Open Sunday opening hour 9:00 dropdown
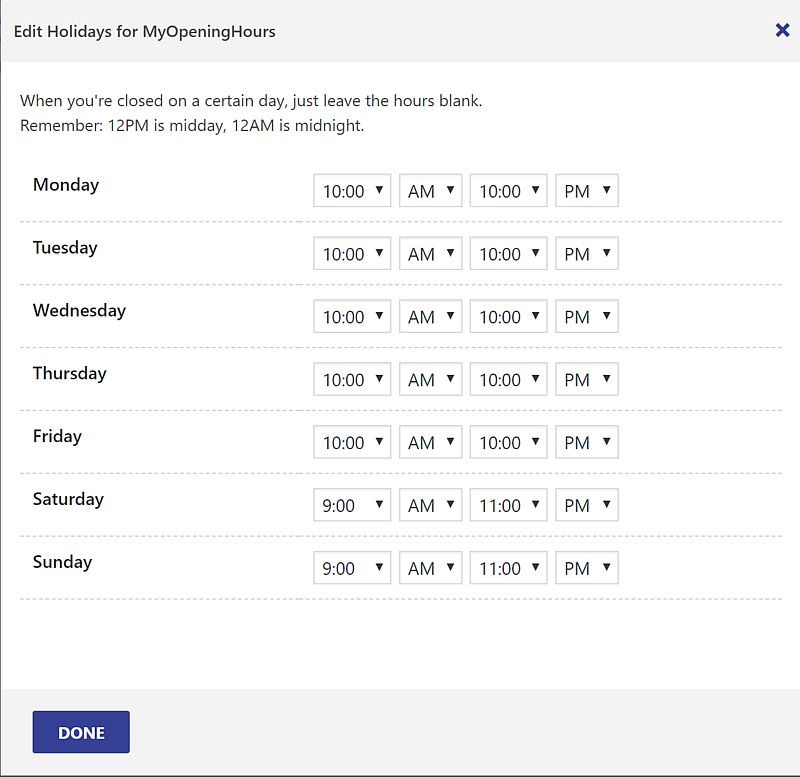 pyautogui.click(x=352, y=567)
